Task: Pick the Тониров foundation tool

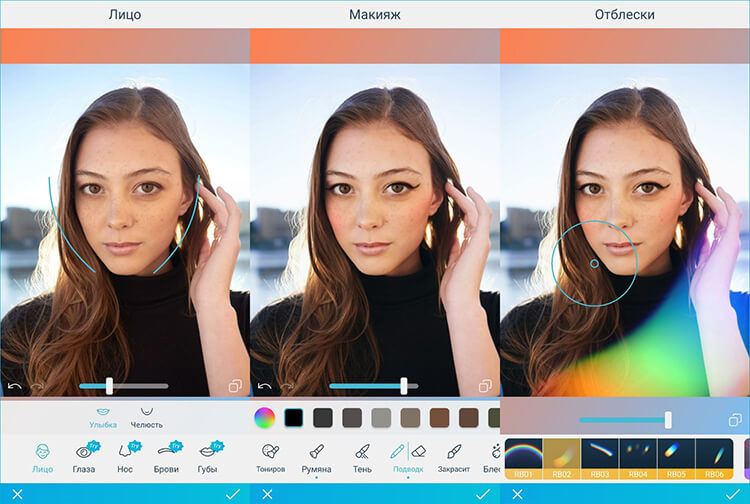Action: coord(271,456)
